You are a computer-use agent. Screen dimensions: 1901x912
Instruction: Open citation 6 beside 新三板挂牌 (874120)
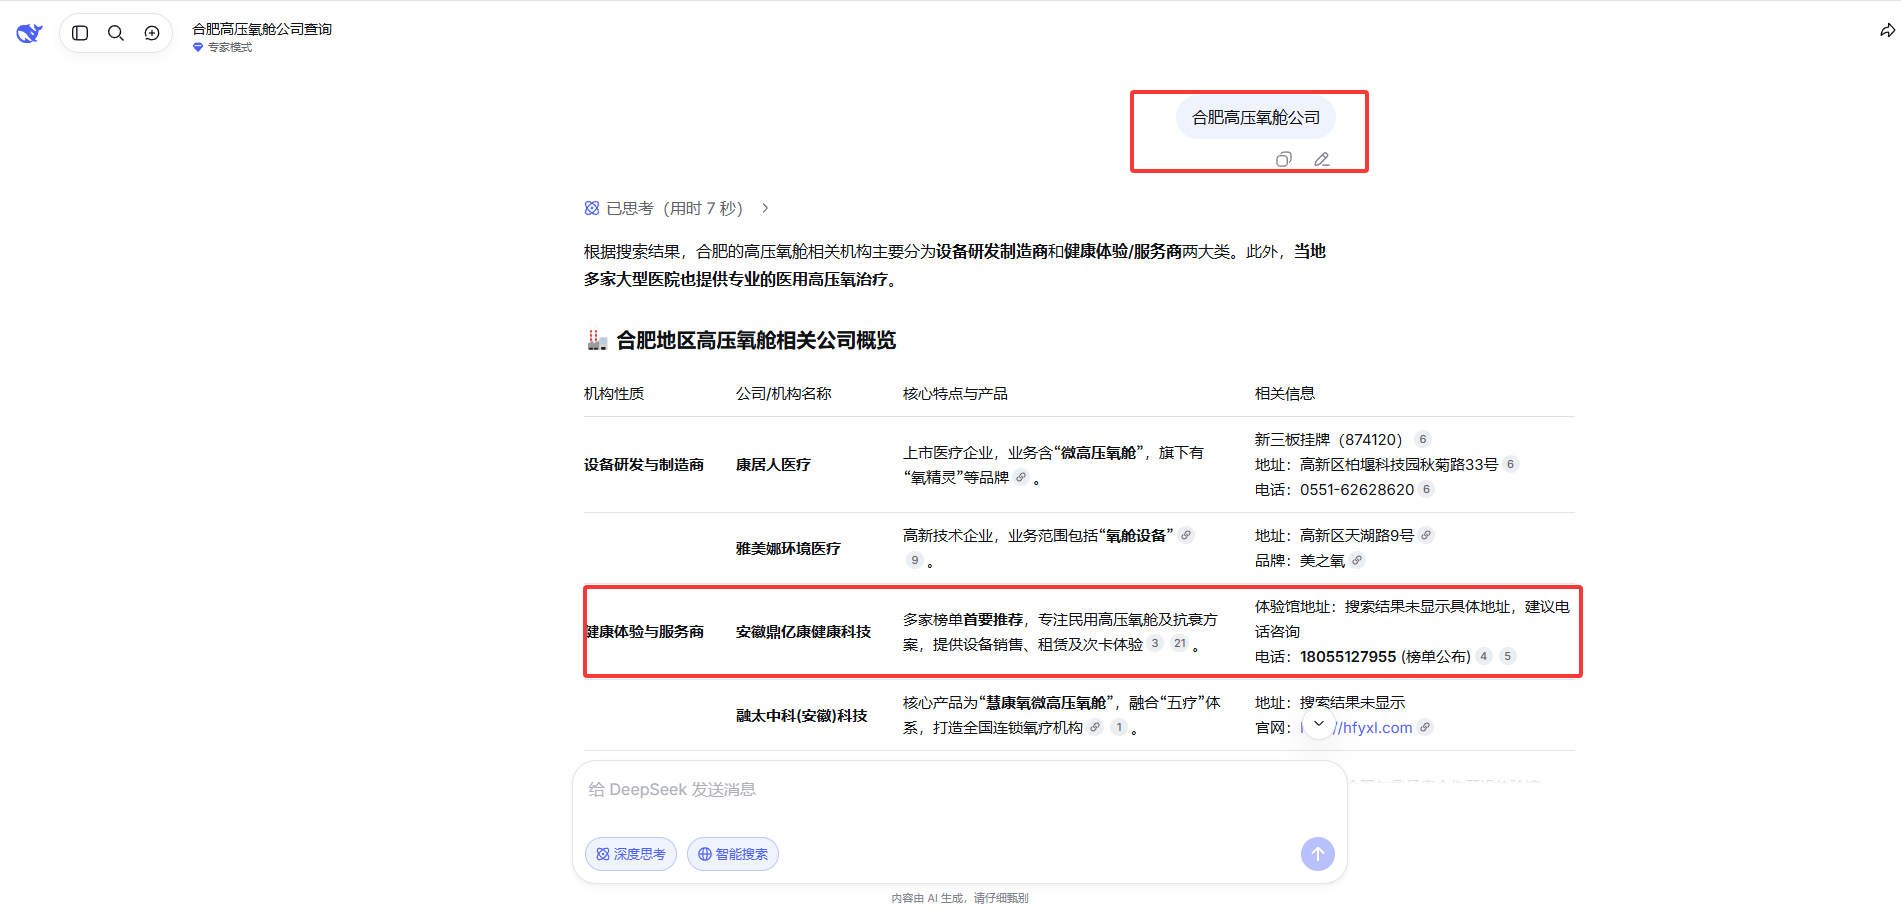pos(1423,439)
